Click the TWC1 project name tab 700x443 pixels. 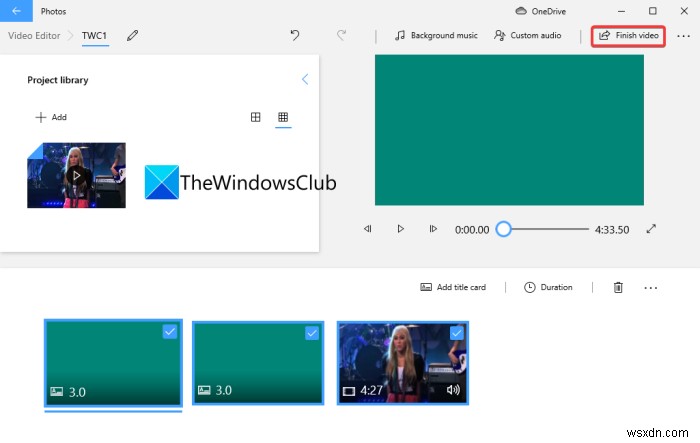point(94,36)
